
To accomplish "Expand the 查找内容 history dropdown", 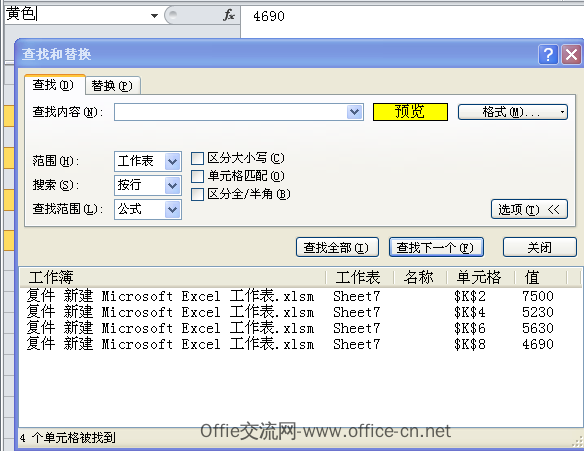I will pyautogui.click(x=354, y=112).
